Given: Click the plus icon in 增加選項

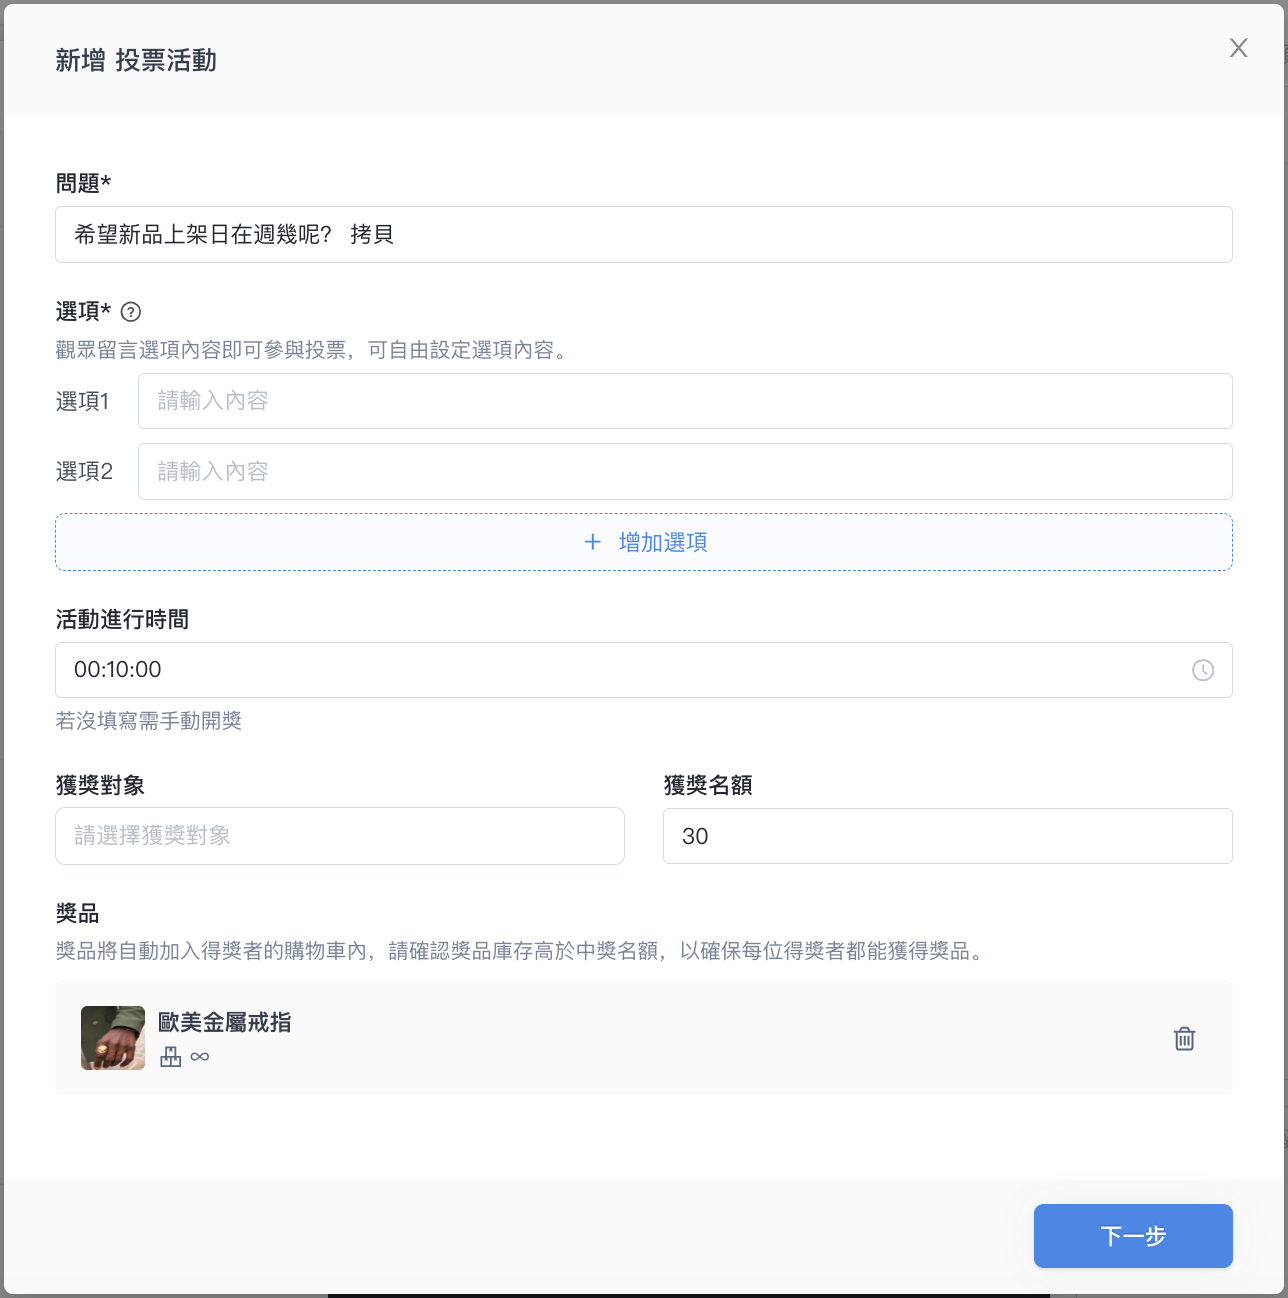Looking at the screenshot, I should click(x=593, y=542).
